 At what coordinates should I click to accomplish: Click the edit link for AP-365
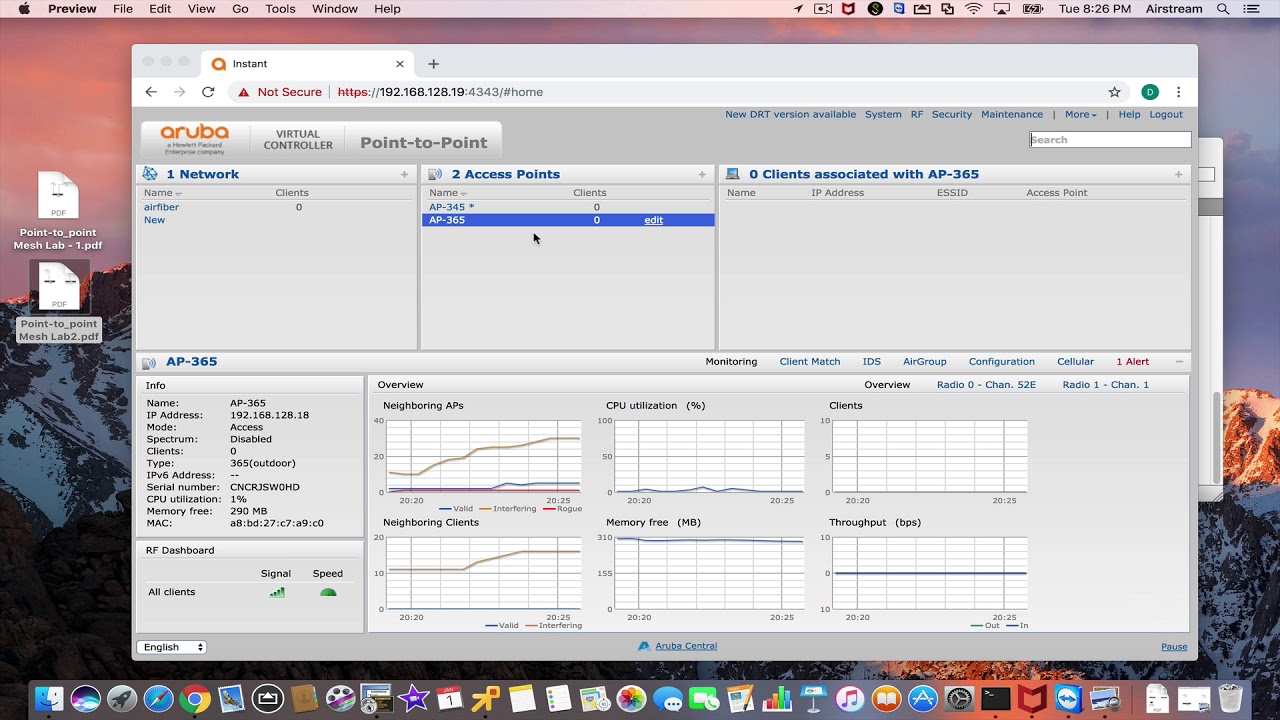[x=653, y=220]
